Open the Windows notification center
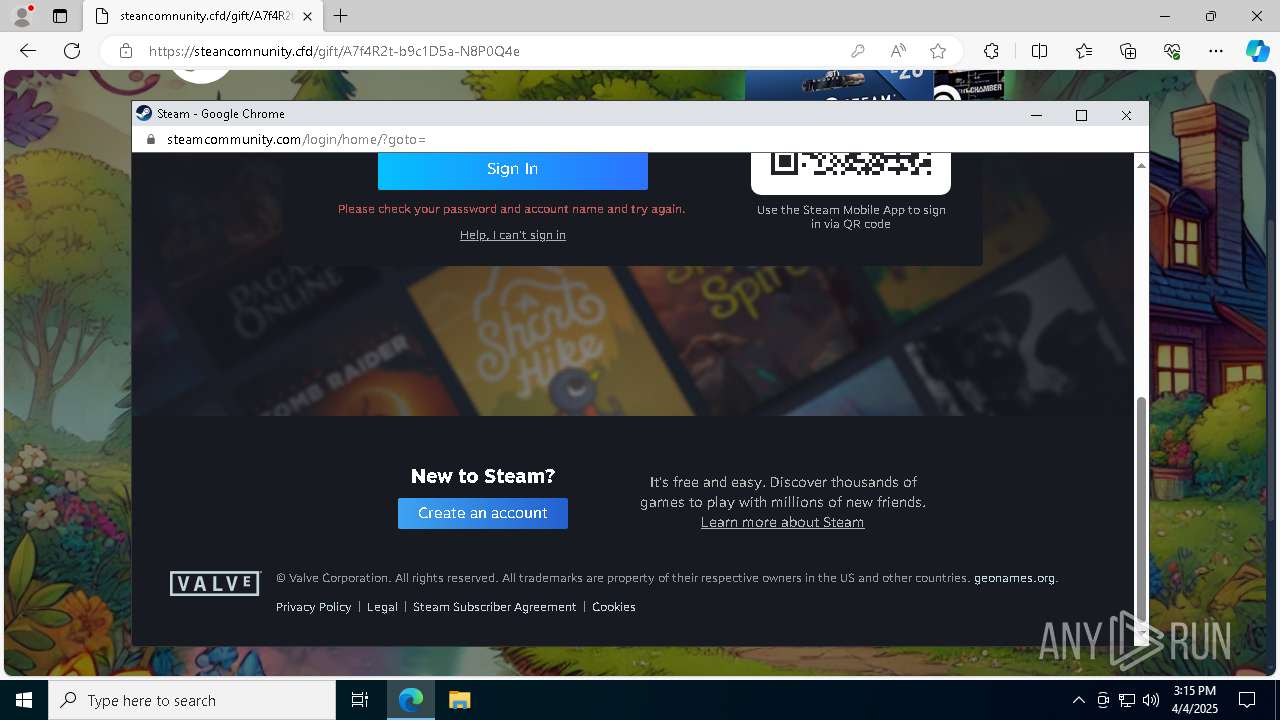 tap(1247, 700)
